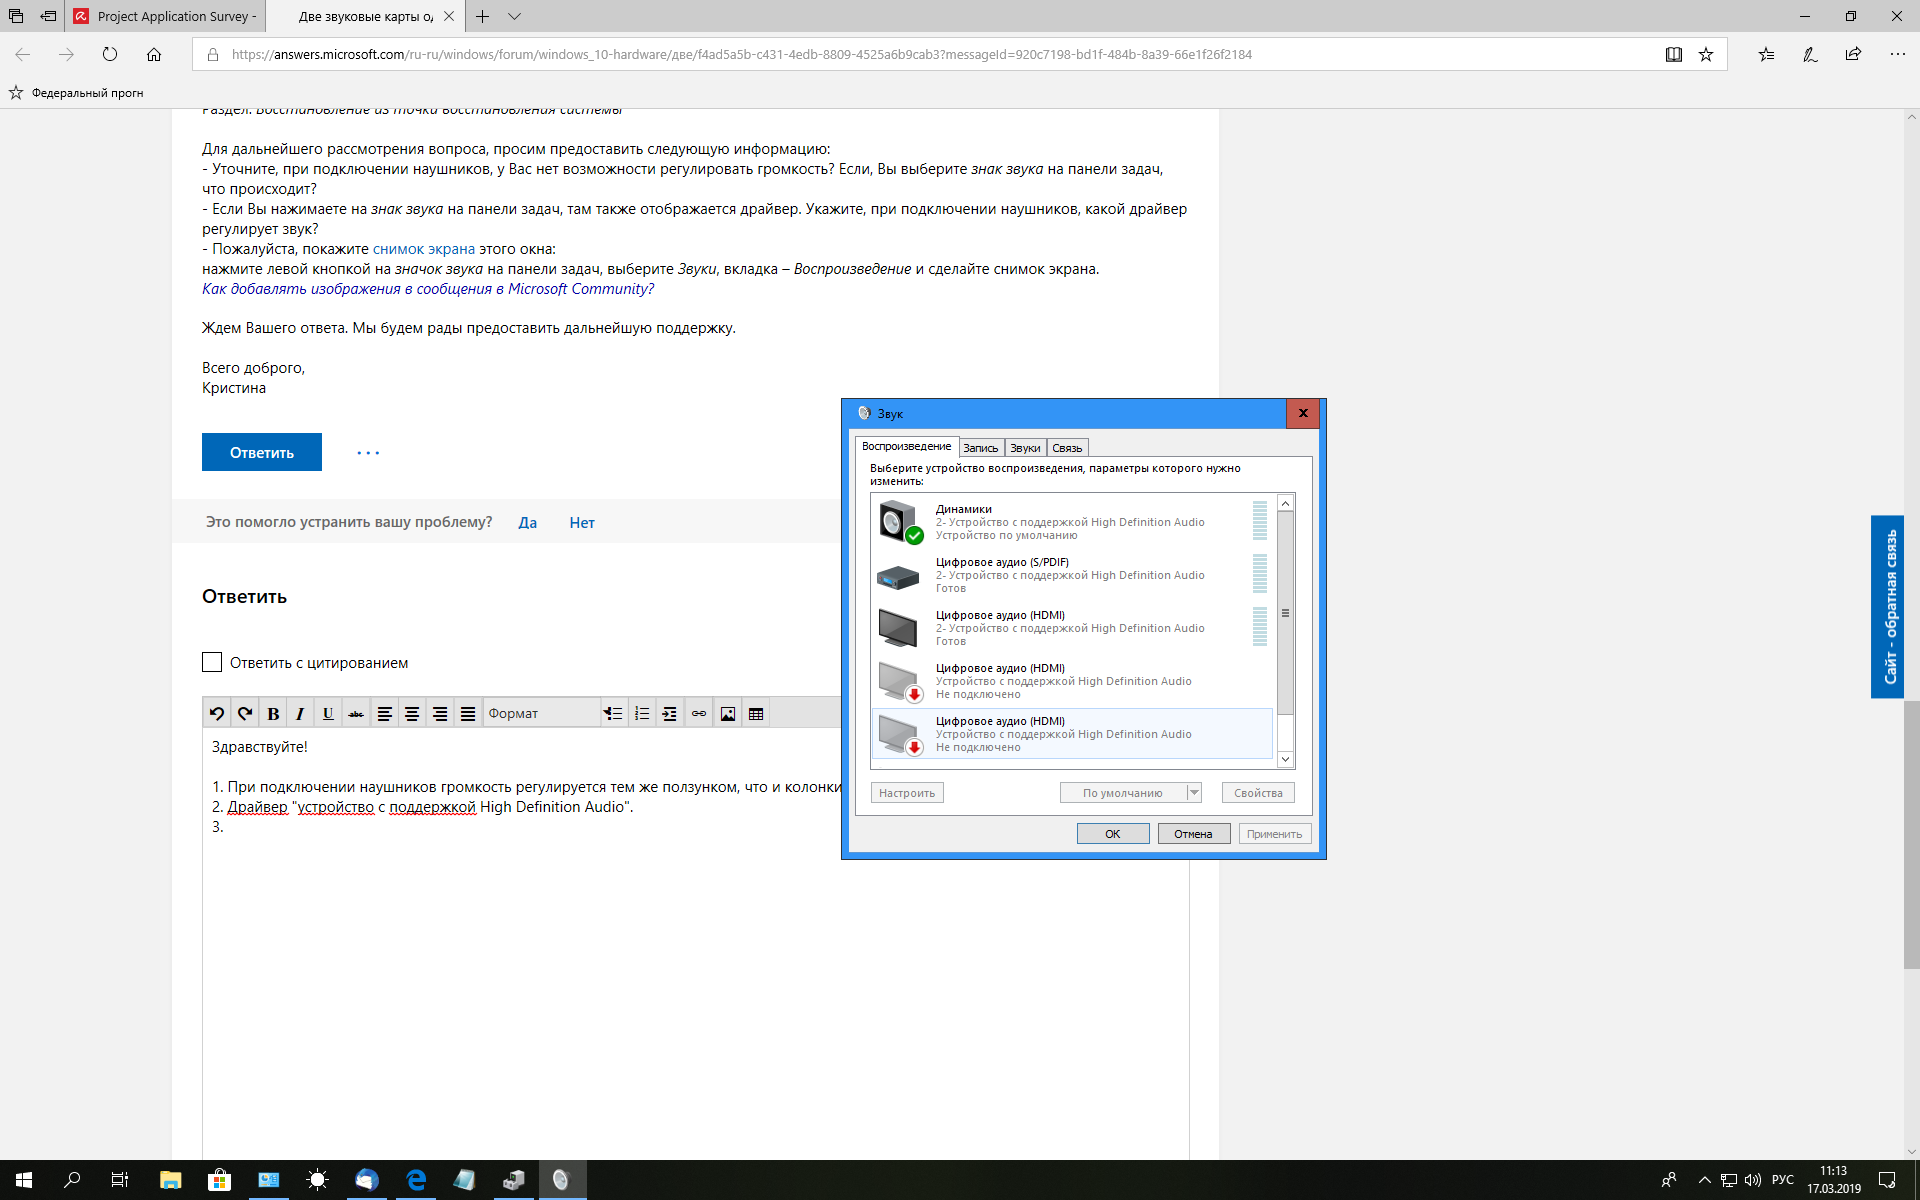Click the Bold formatting icon
1920x1200 pixels.
[x=274, y=712]
